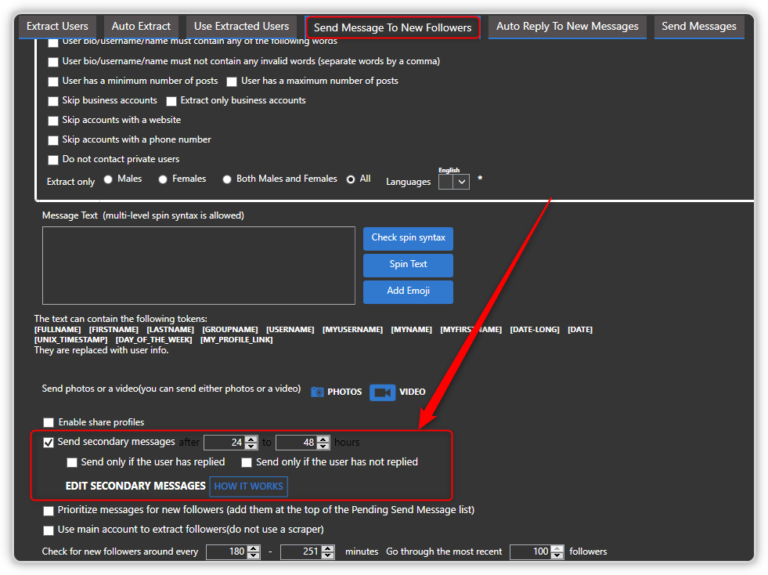Tick Do not contact private users
The image size is (768, 575).
click(x=53, y=160)
